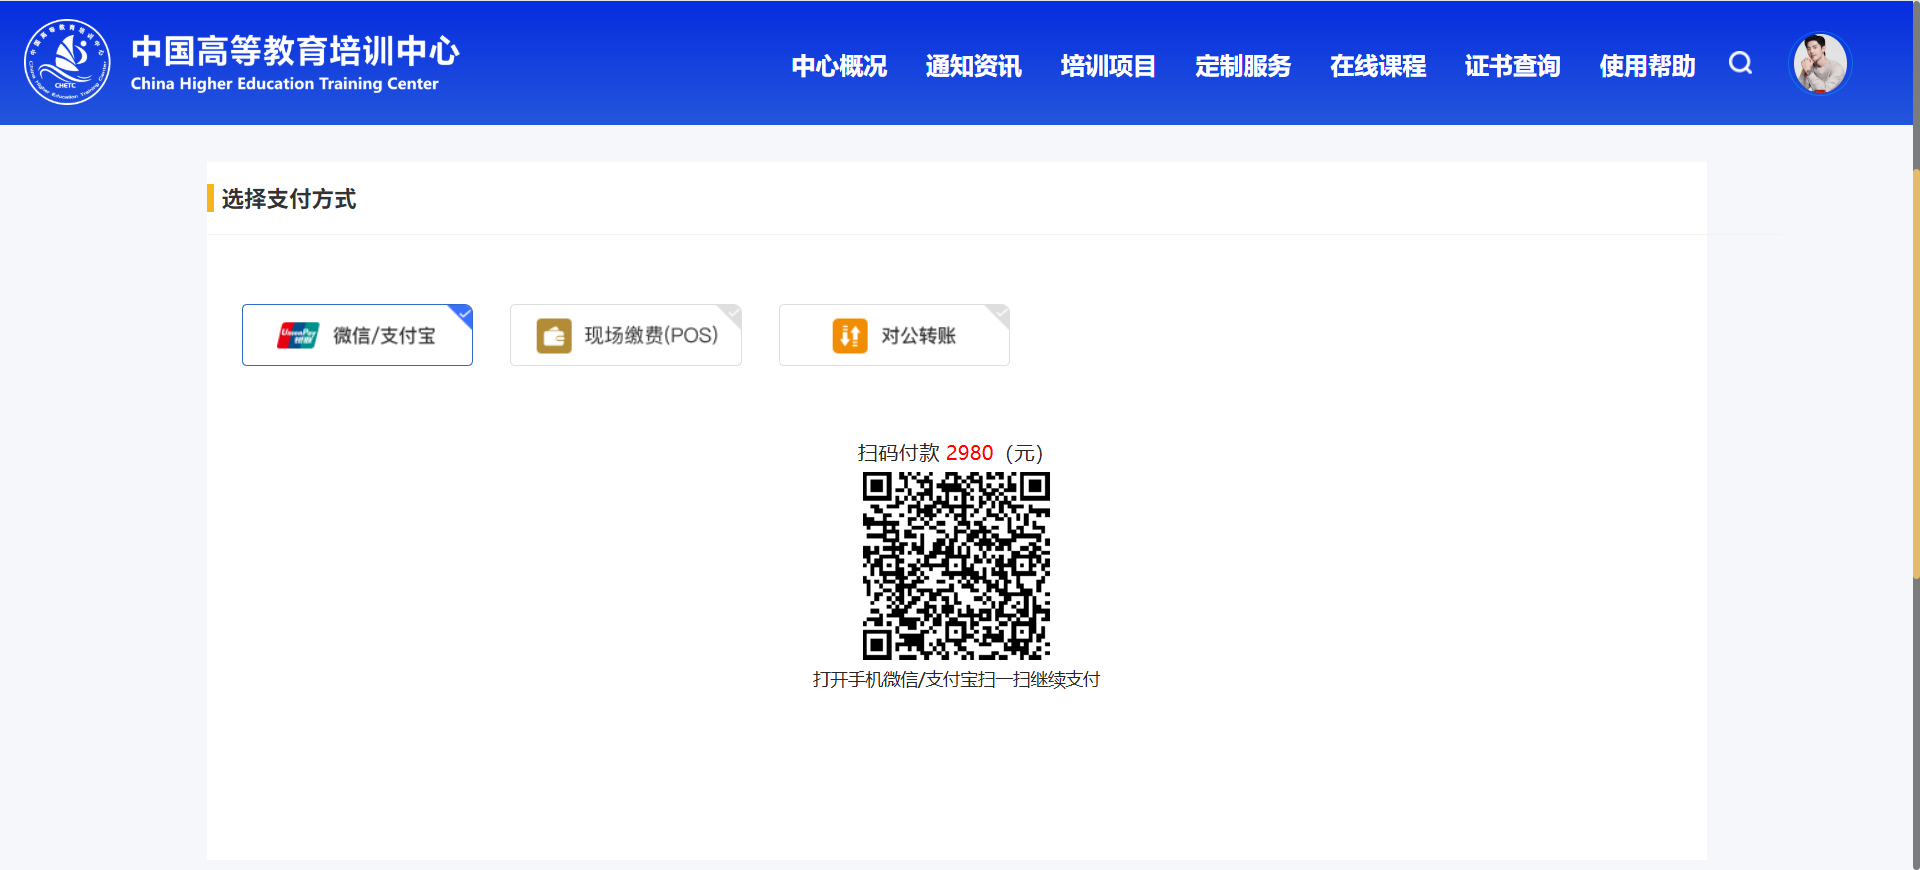
Task: Click the 2980 payment amount
Action: pyautogui.click(x=969, y=453)
